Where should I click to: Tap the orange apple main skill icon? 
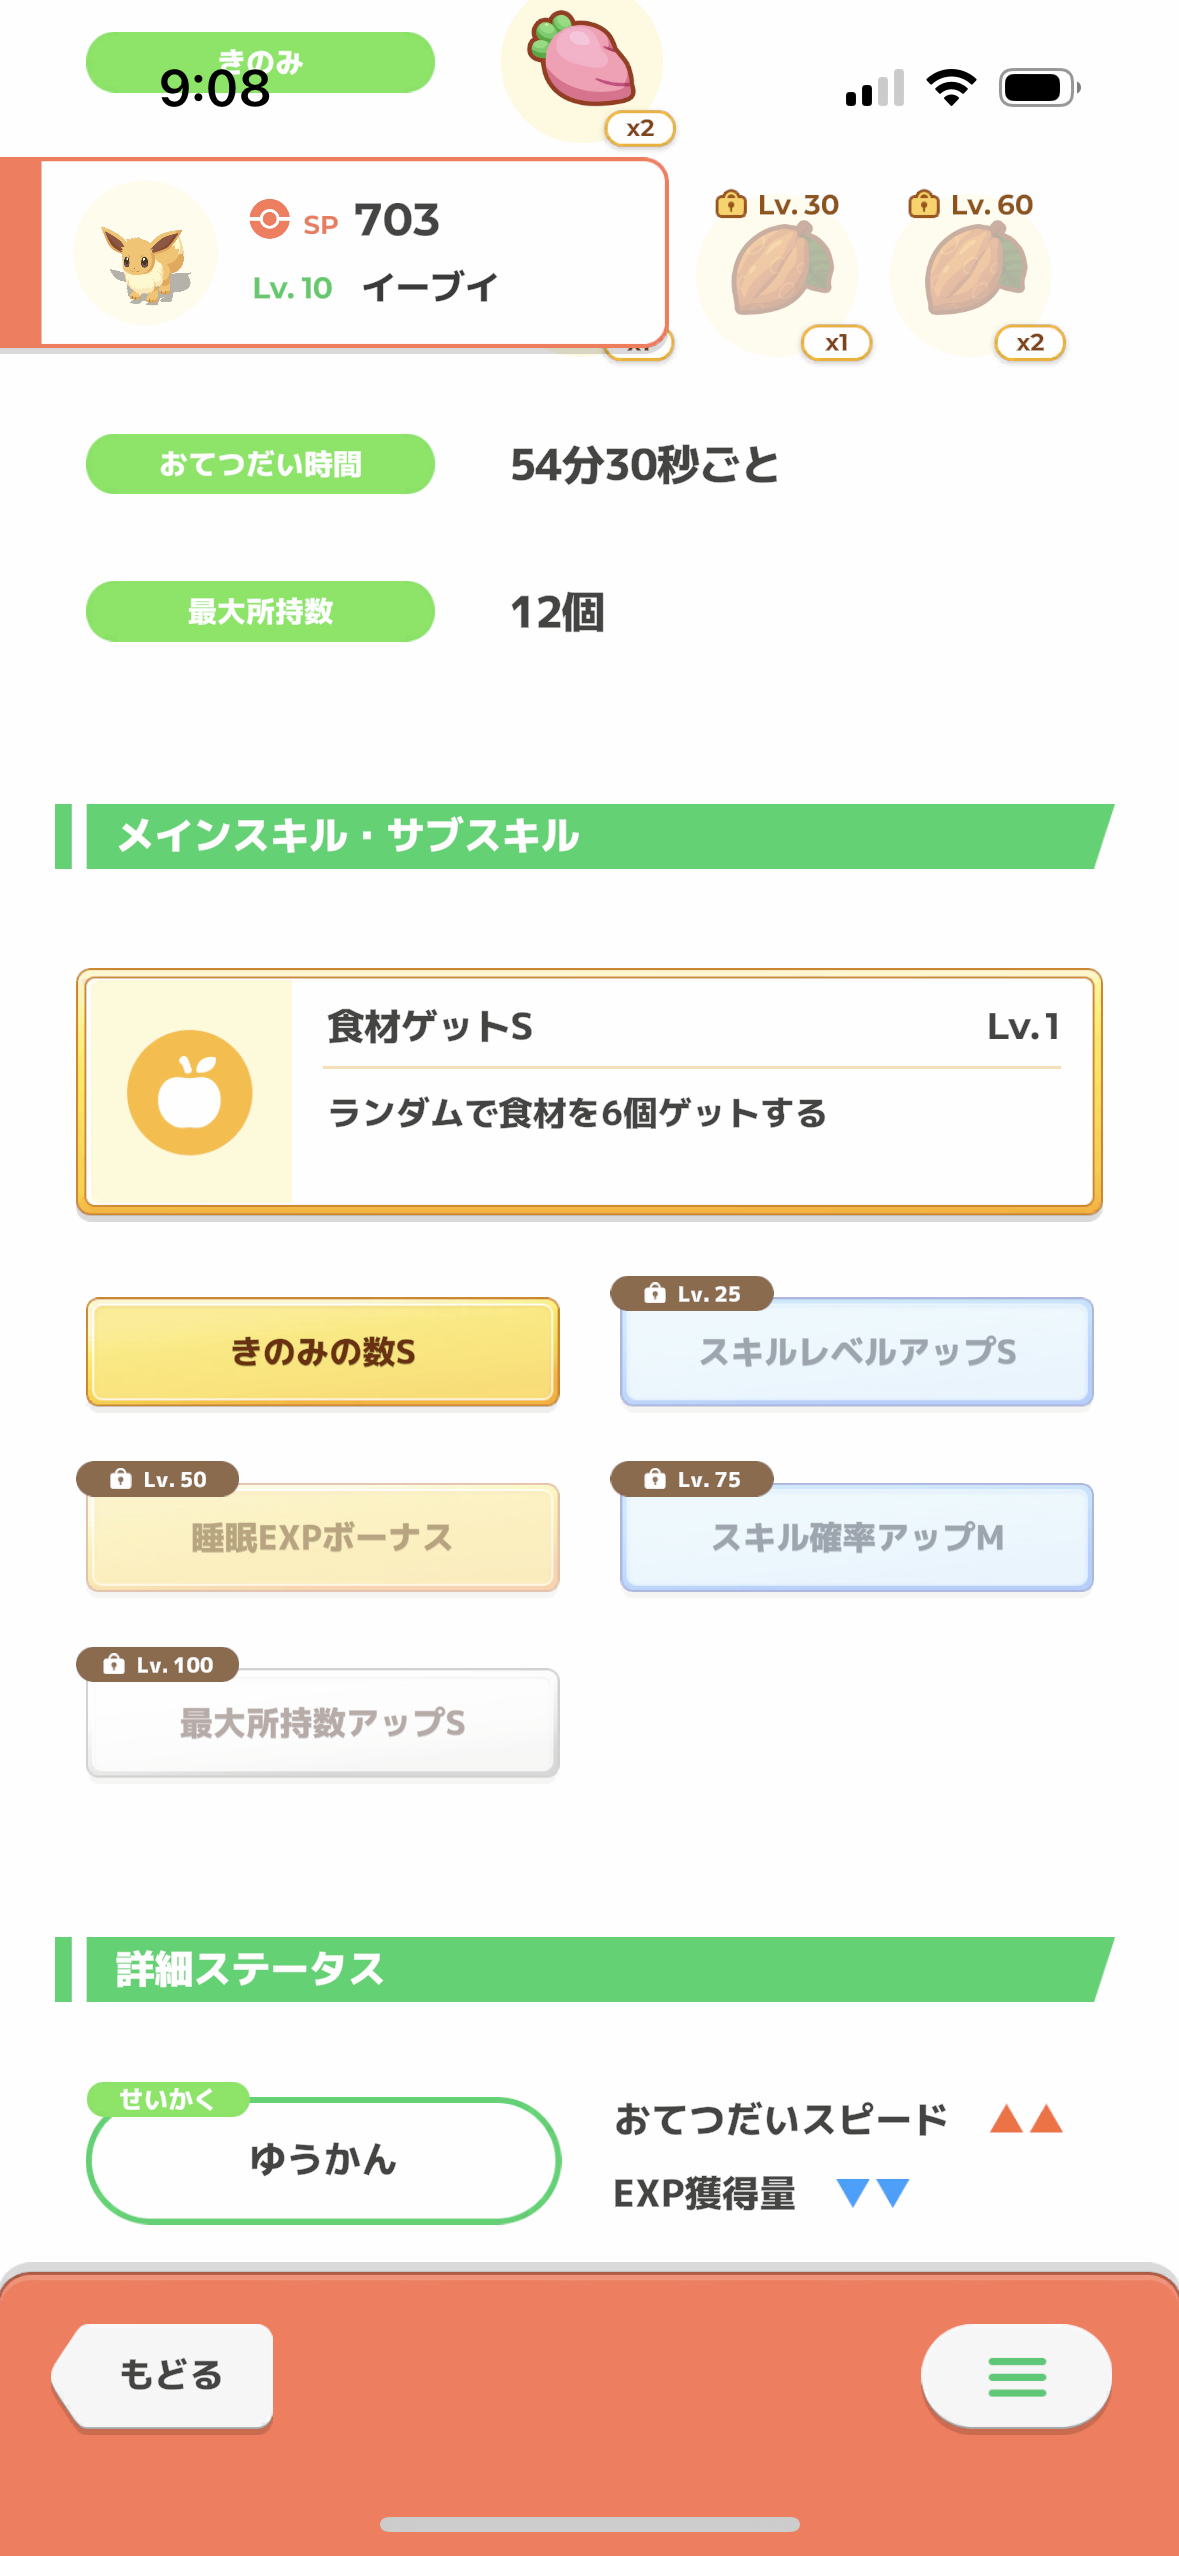coord(190,1092)
